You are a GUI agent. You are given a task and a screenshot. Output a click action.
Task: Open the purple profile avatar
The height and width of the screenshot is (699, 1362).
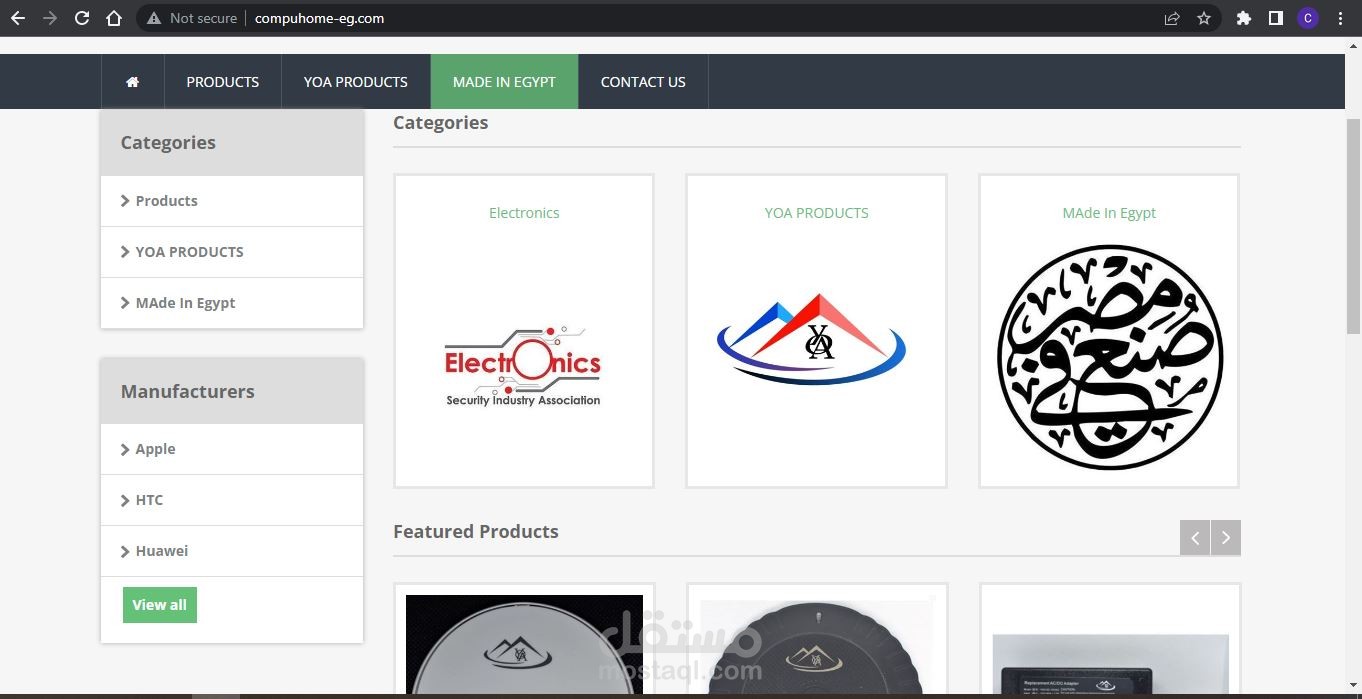point(1308,18)
